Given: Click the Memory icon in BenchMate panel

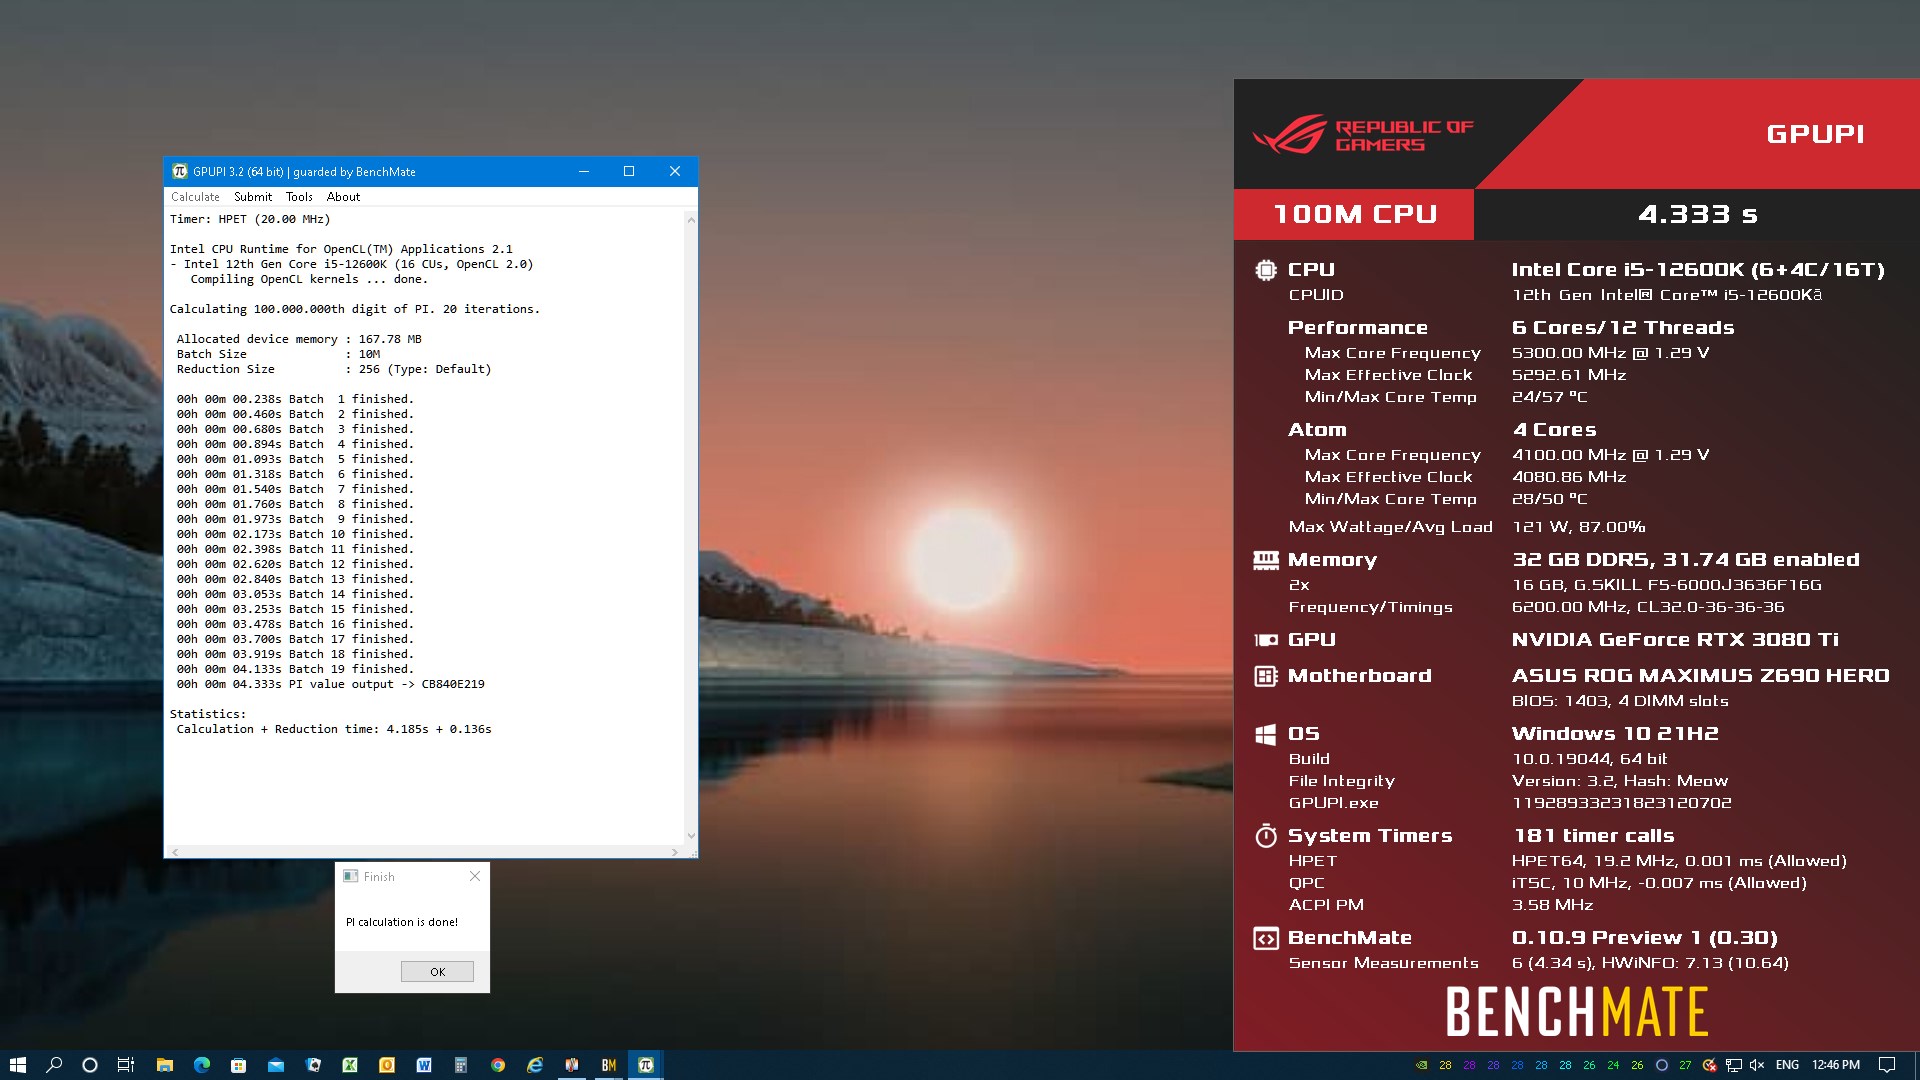Looking at the screenshot, I should [1265, 560].
